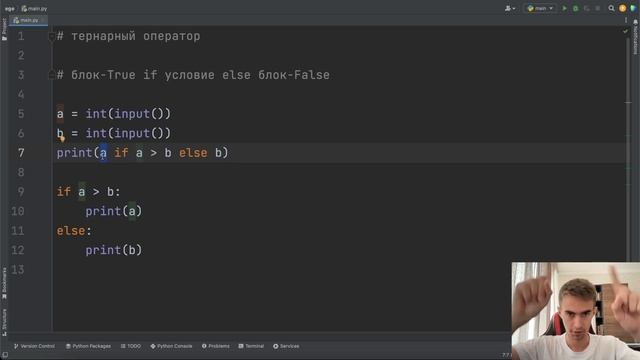Open Search Everywhere magnifier icon
The image size is (640, 360).
tap(611, 8)
